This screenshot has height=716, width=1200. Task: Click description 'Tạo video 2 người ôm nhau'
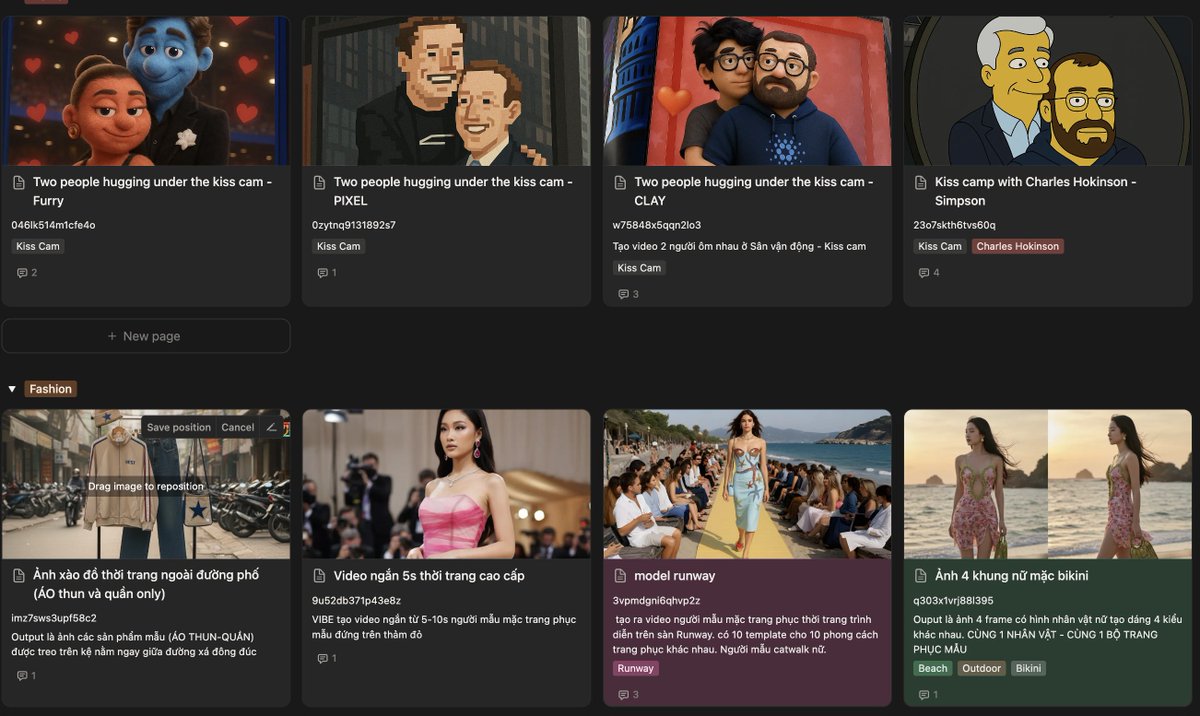739,246
